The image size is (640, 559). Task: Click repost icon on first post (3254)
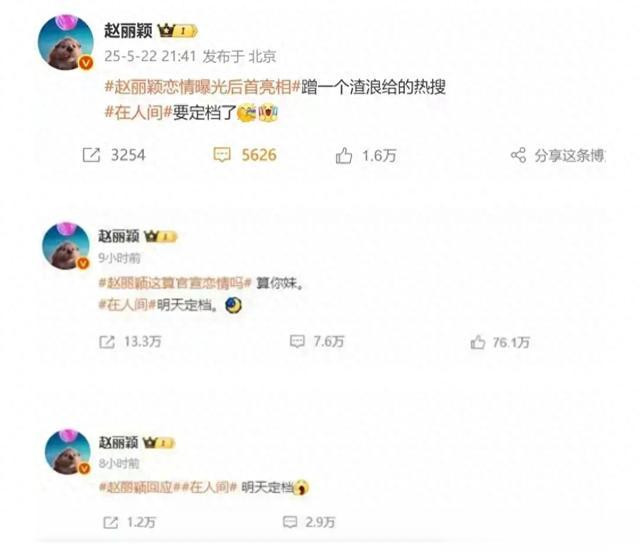91,155
